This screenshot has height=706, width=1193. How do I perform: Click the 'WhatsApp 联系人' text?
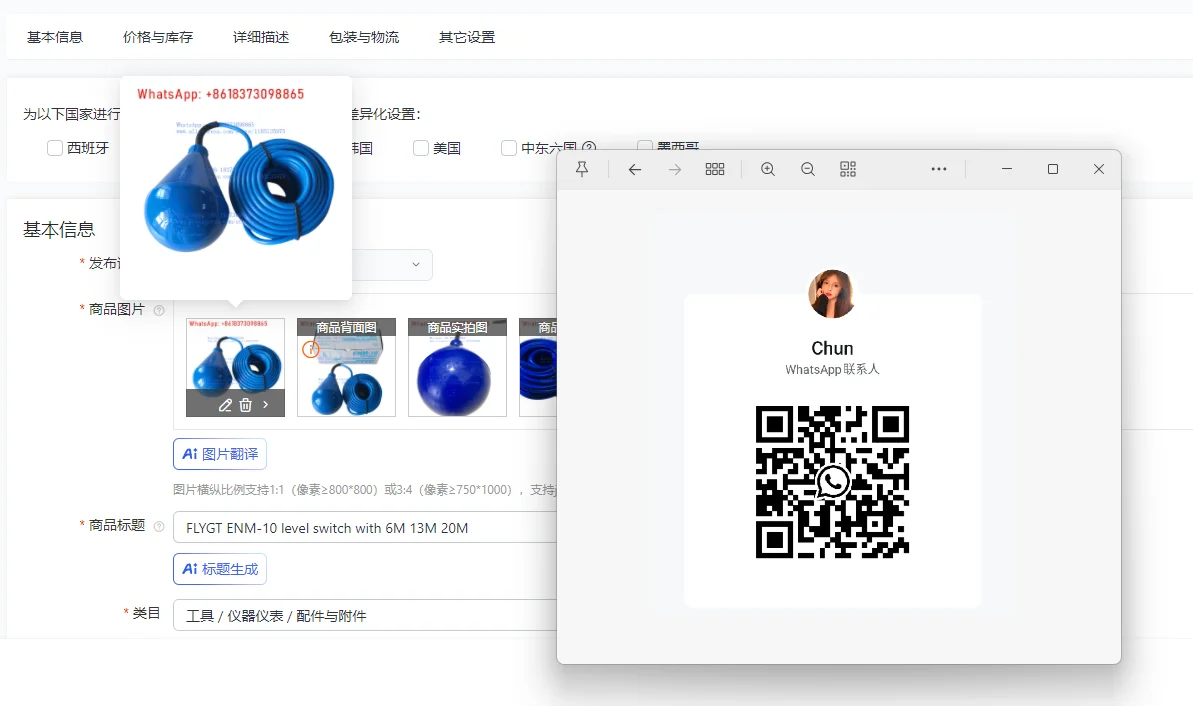832,369
